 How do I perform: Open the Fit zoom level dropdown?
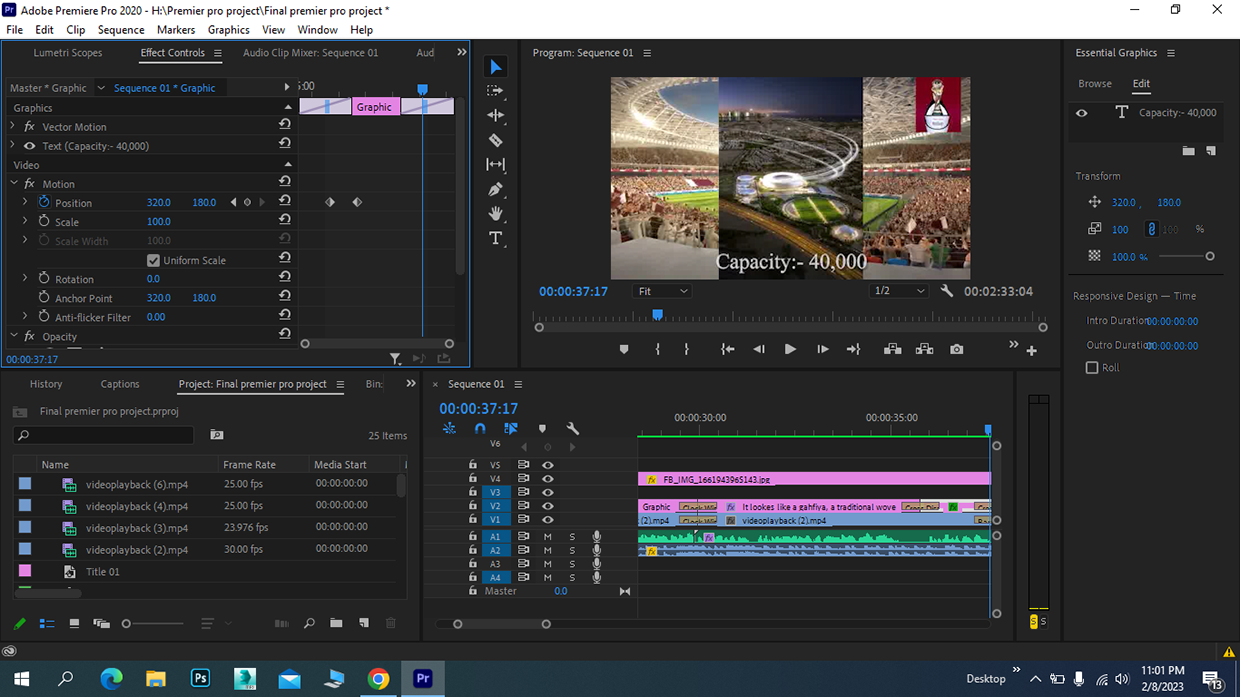pyautogui.click(x=663, y=291)
